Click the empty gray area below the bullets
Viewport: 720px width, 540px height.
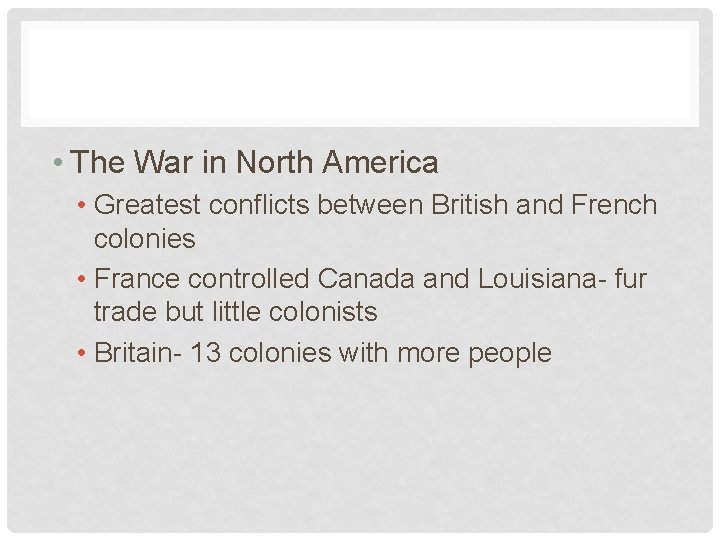360,450
